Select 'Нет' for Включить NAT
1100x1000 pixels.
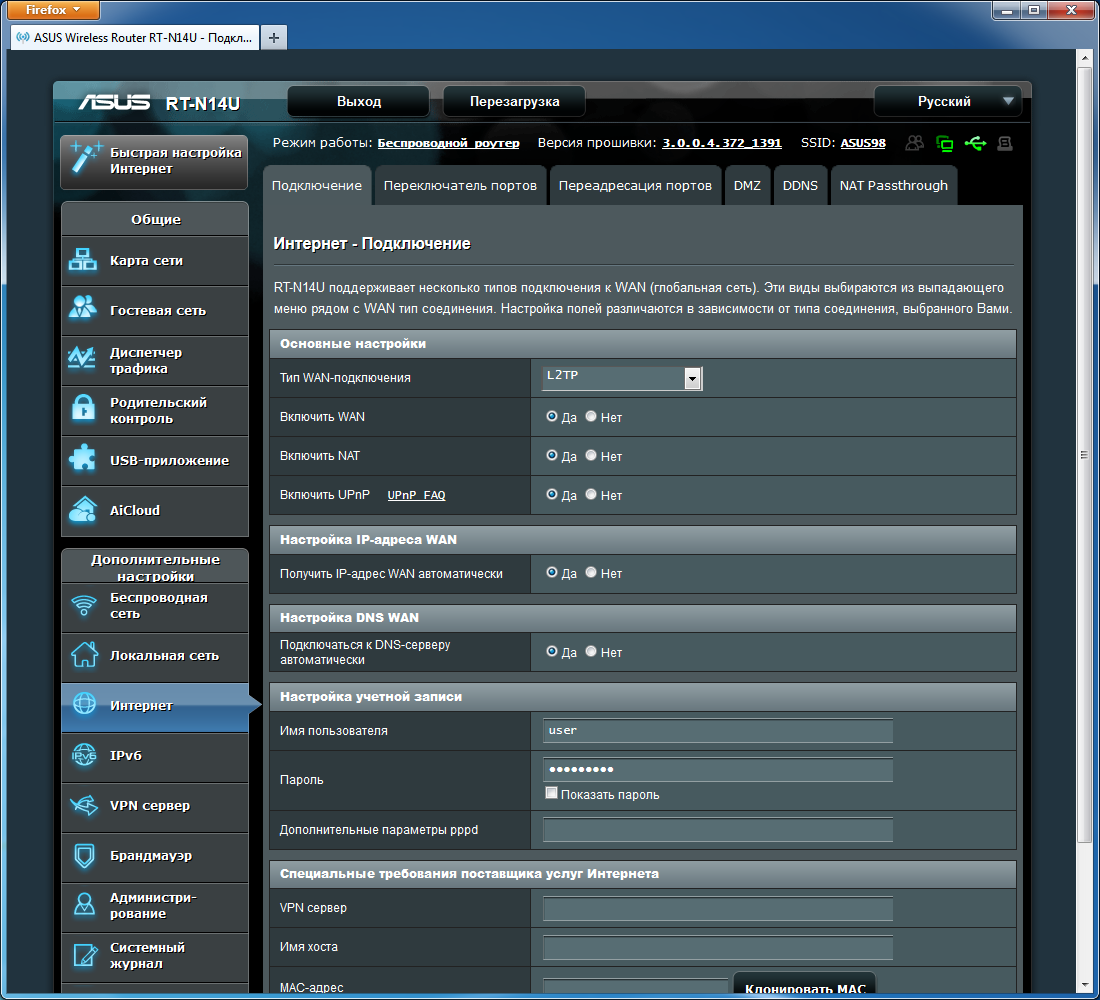pos(591,455)
